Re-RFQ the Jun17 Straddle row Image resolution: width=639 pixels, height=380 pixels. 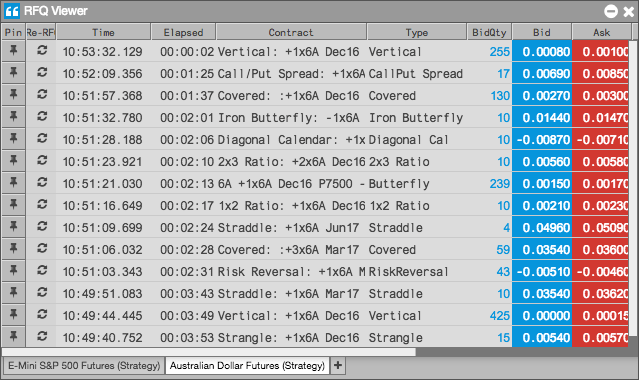(x=42, y=227)
